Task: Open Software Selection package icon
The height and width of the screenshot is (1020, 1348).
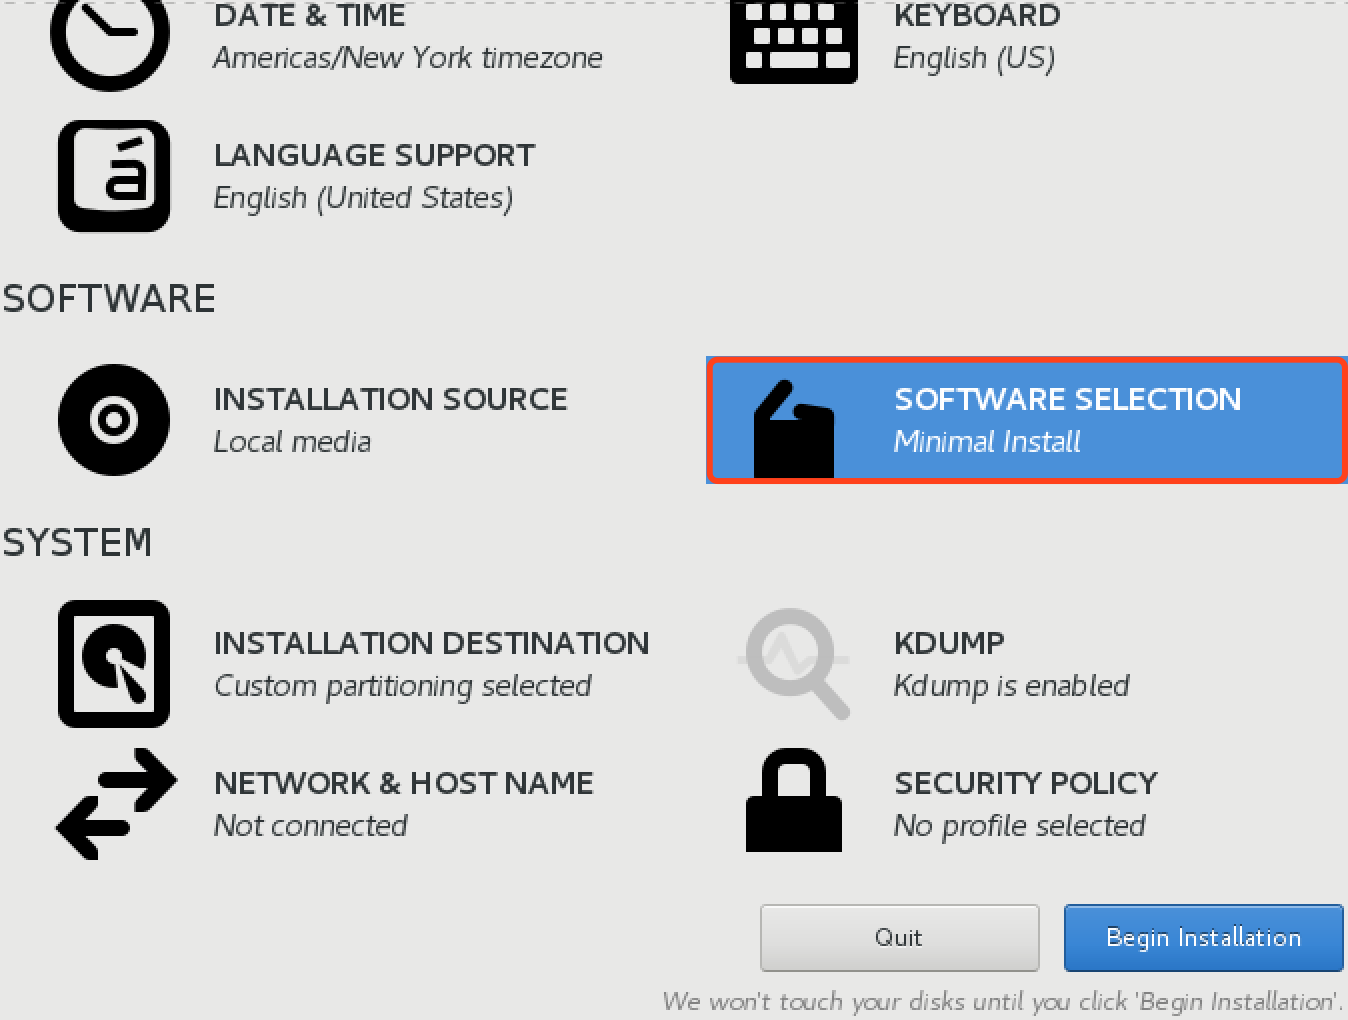Action: click(793, 428)
